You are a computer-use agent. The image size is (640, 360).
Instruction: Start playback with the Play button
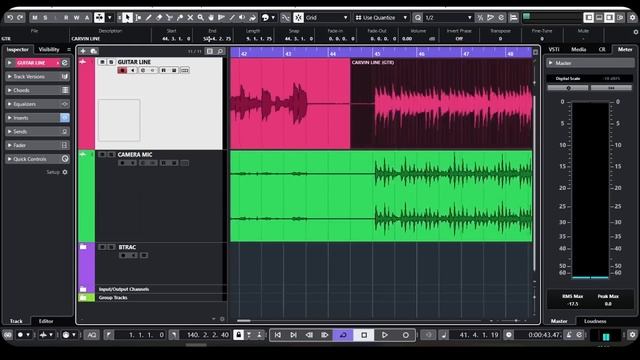pos(384,335)
